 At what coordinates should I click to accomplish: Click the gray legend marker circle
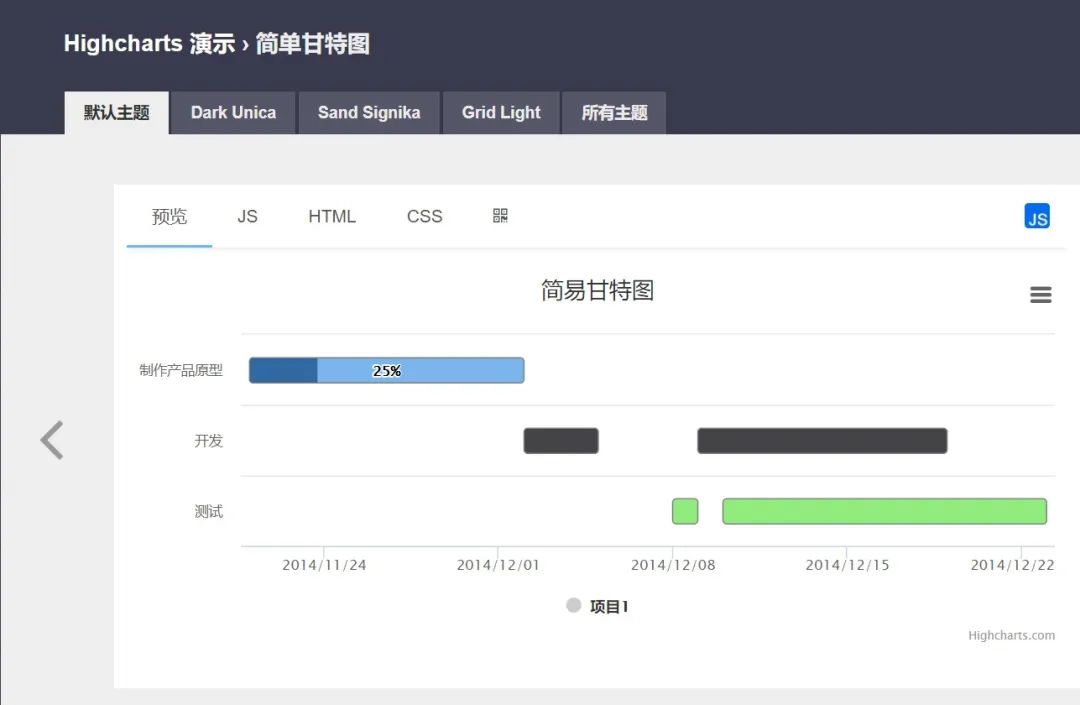click(574, 605)
